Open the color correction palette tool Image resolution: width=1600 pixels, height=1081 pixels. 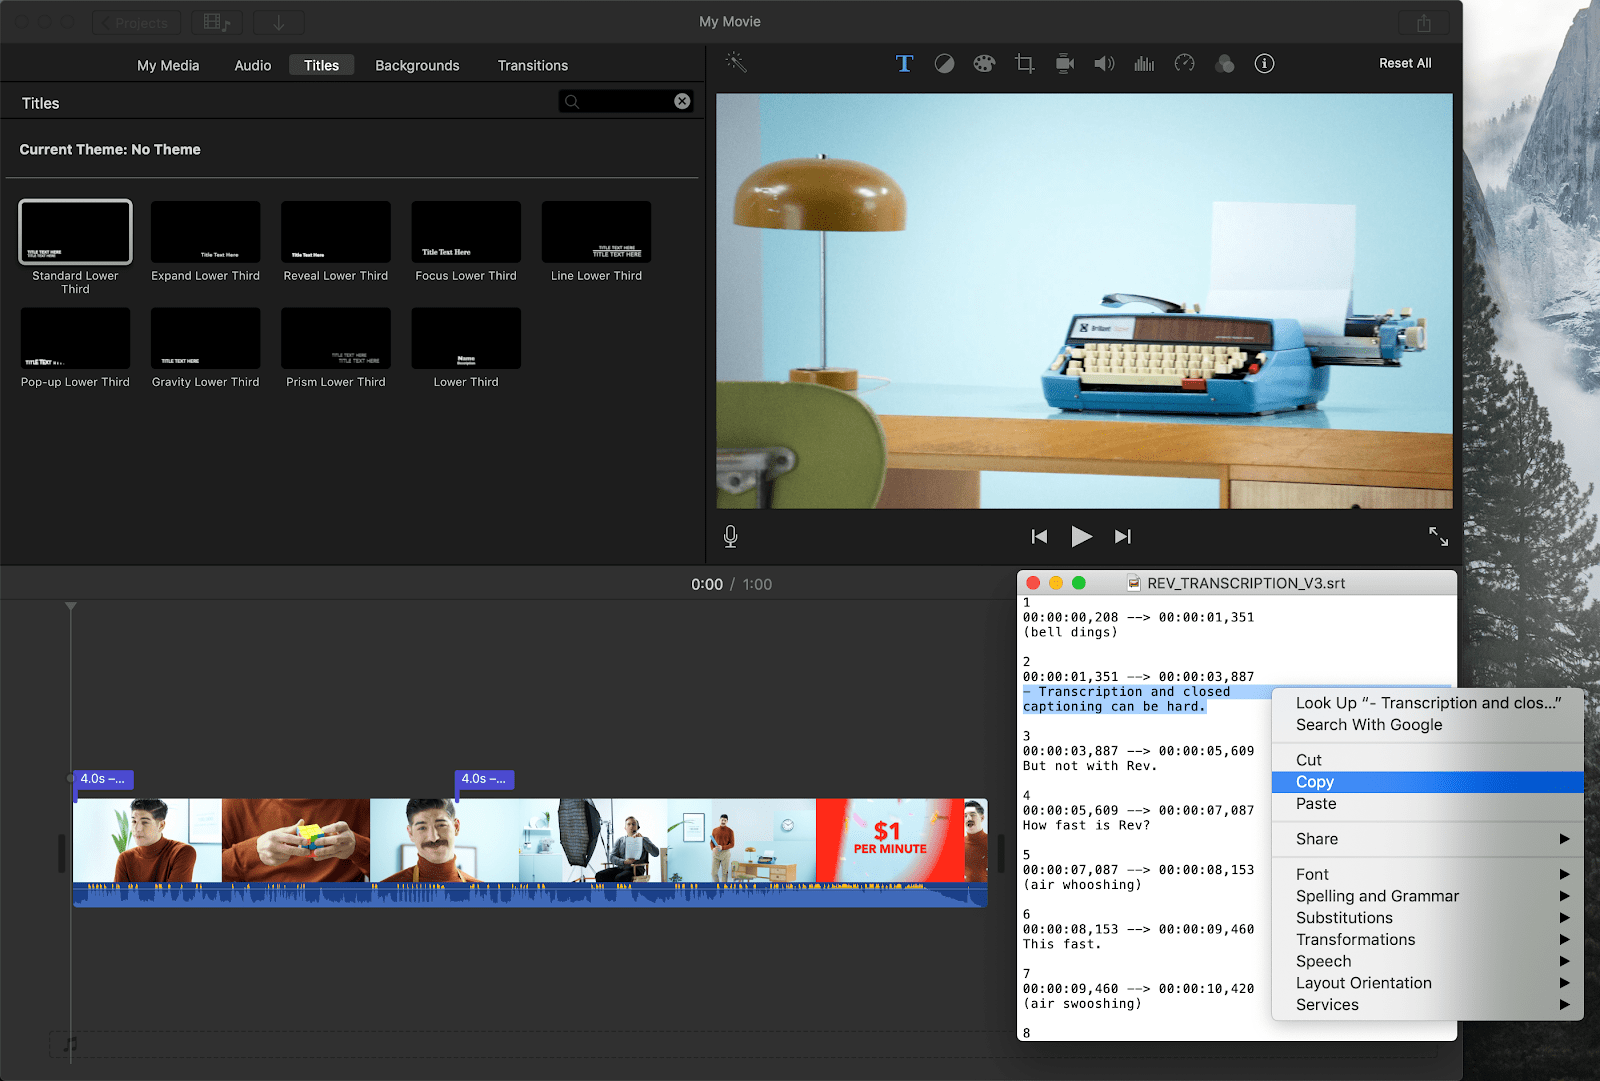coord(984,63)
